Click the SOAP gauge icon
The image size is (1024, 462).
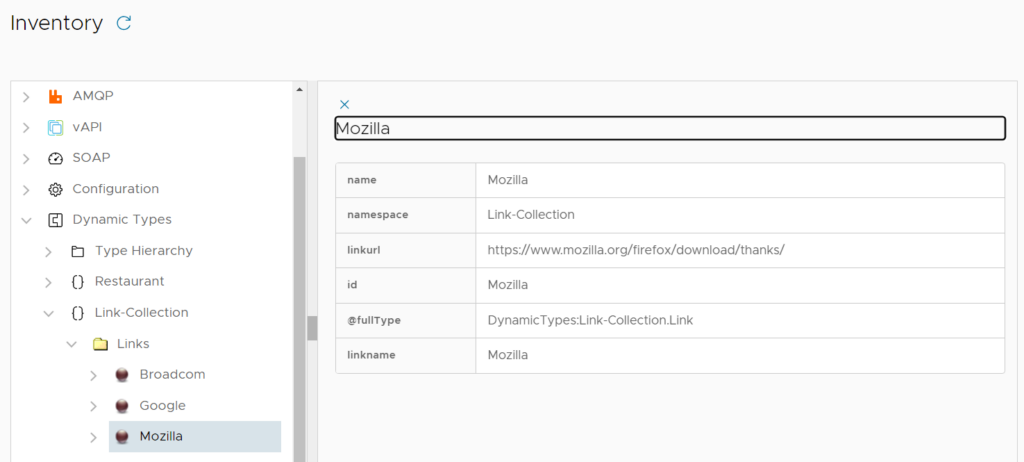point(55,158)
